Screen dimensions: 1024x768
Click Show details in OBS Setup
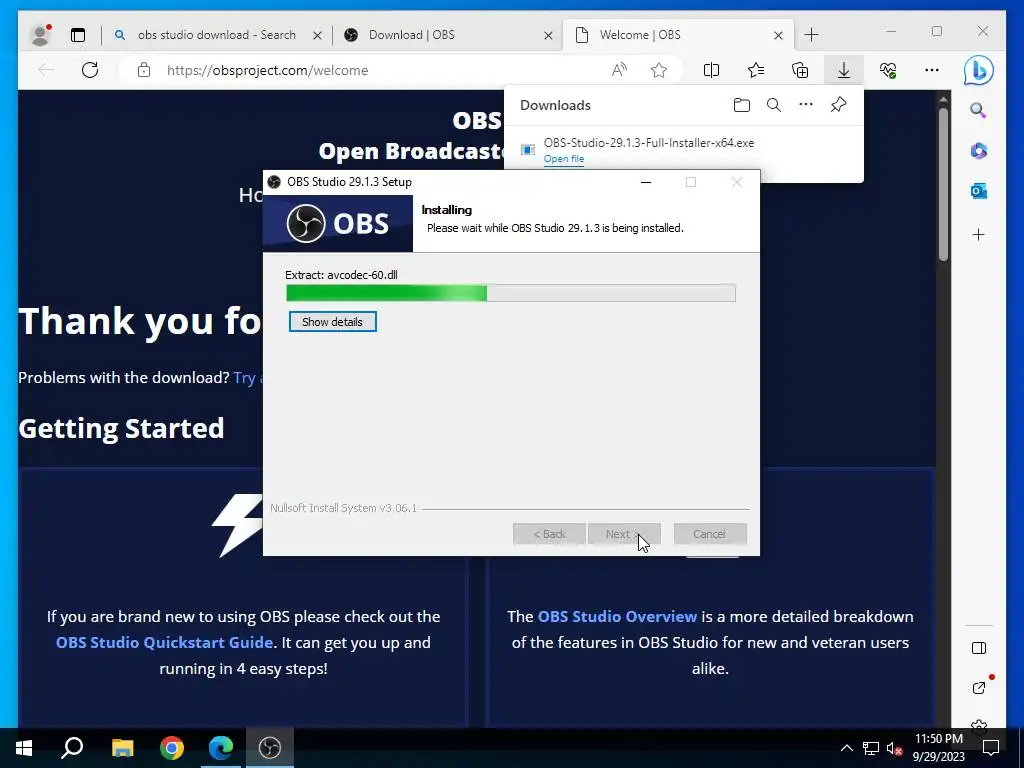click(332, 322)
